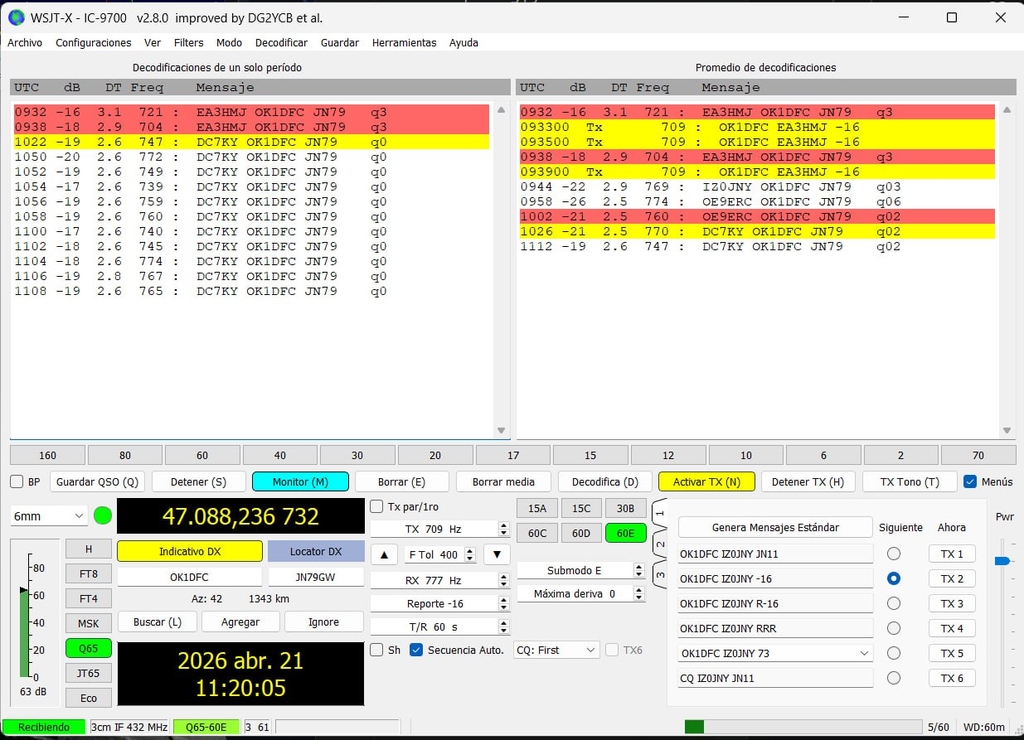Toggle the Sh checkbox
Image resolution: width=1024 pixels, height=740 pixels.
coord(377,650)
